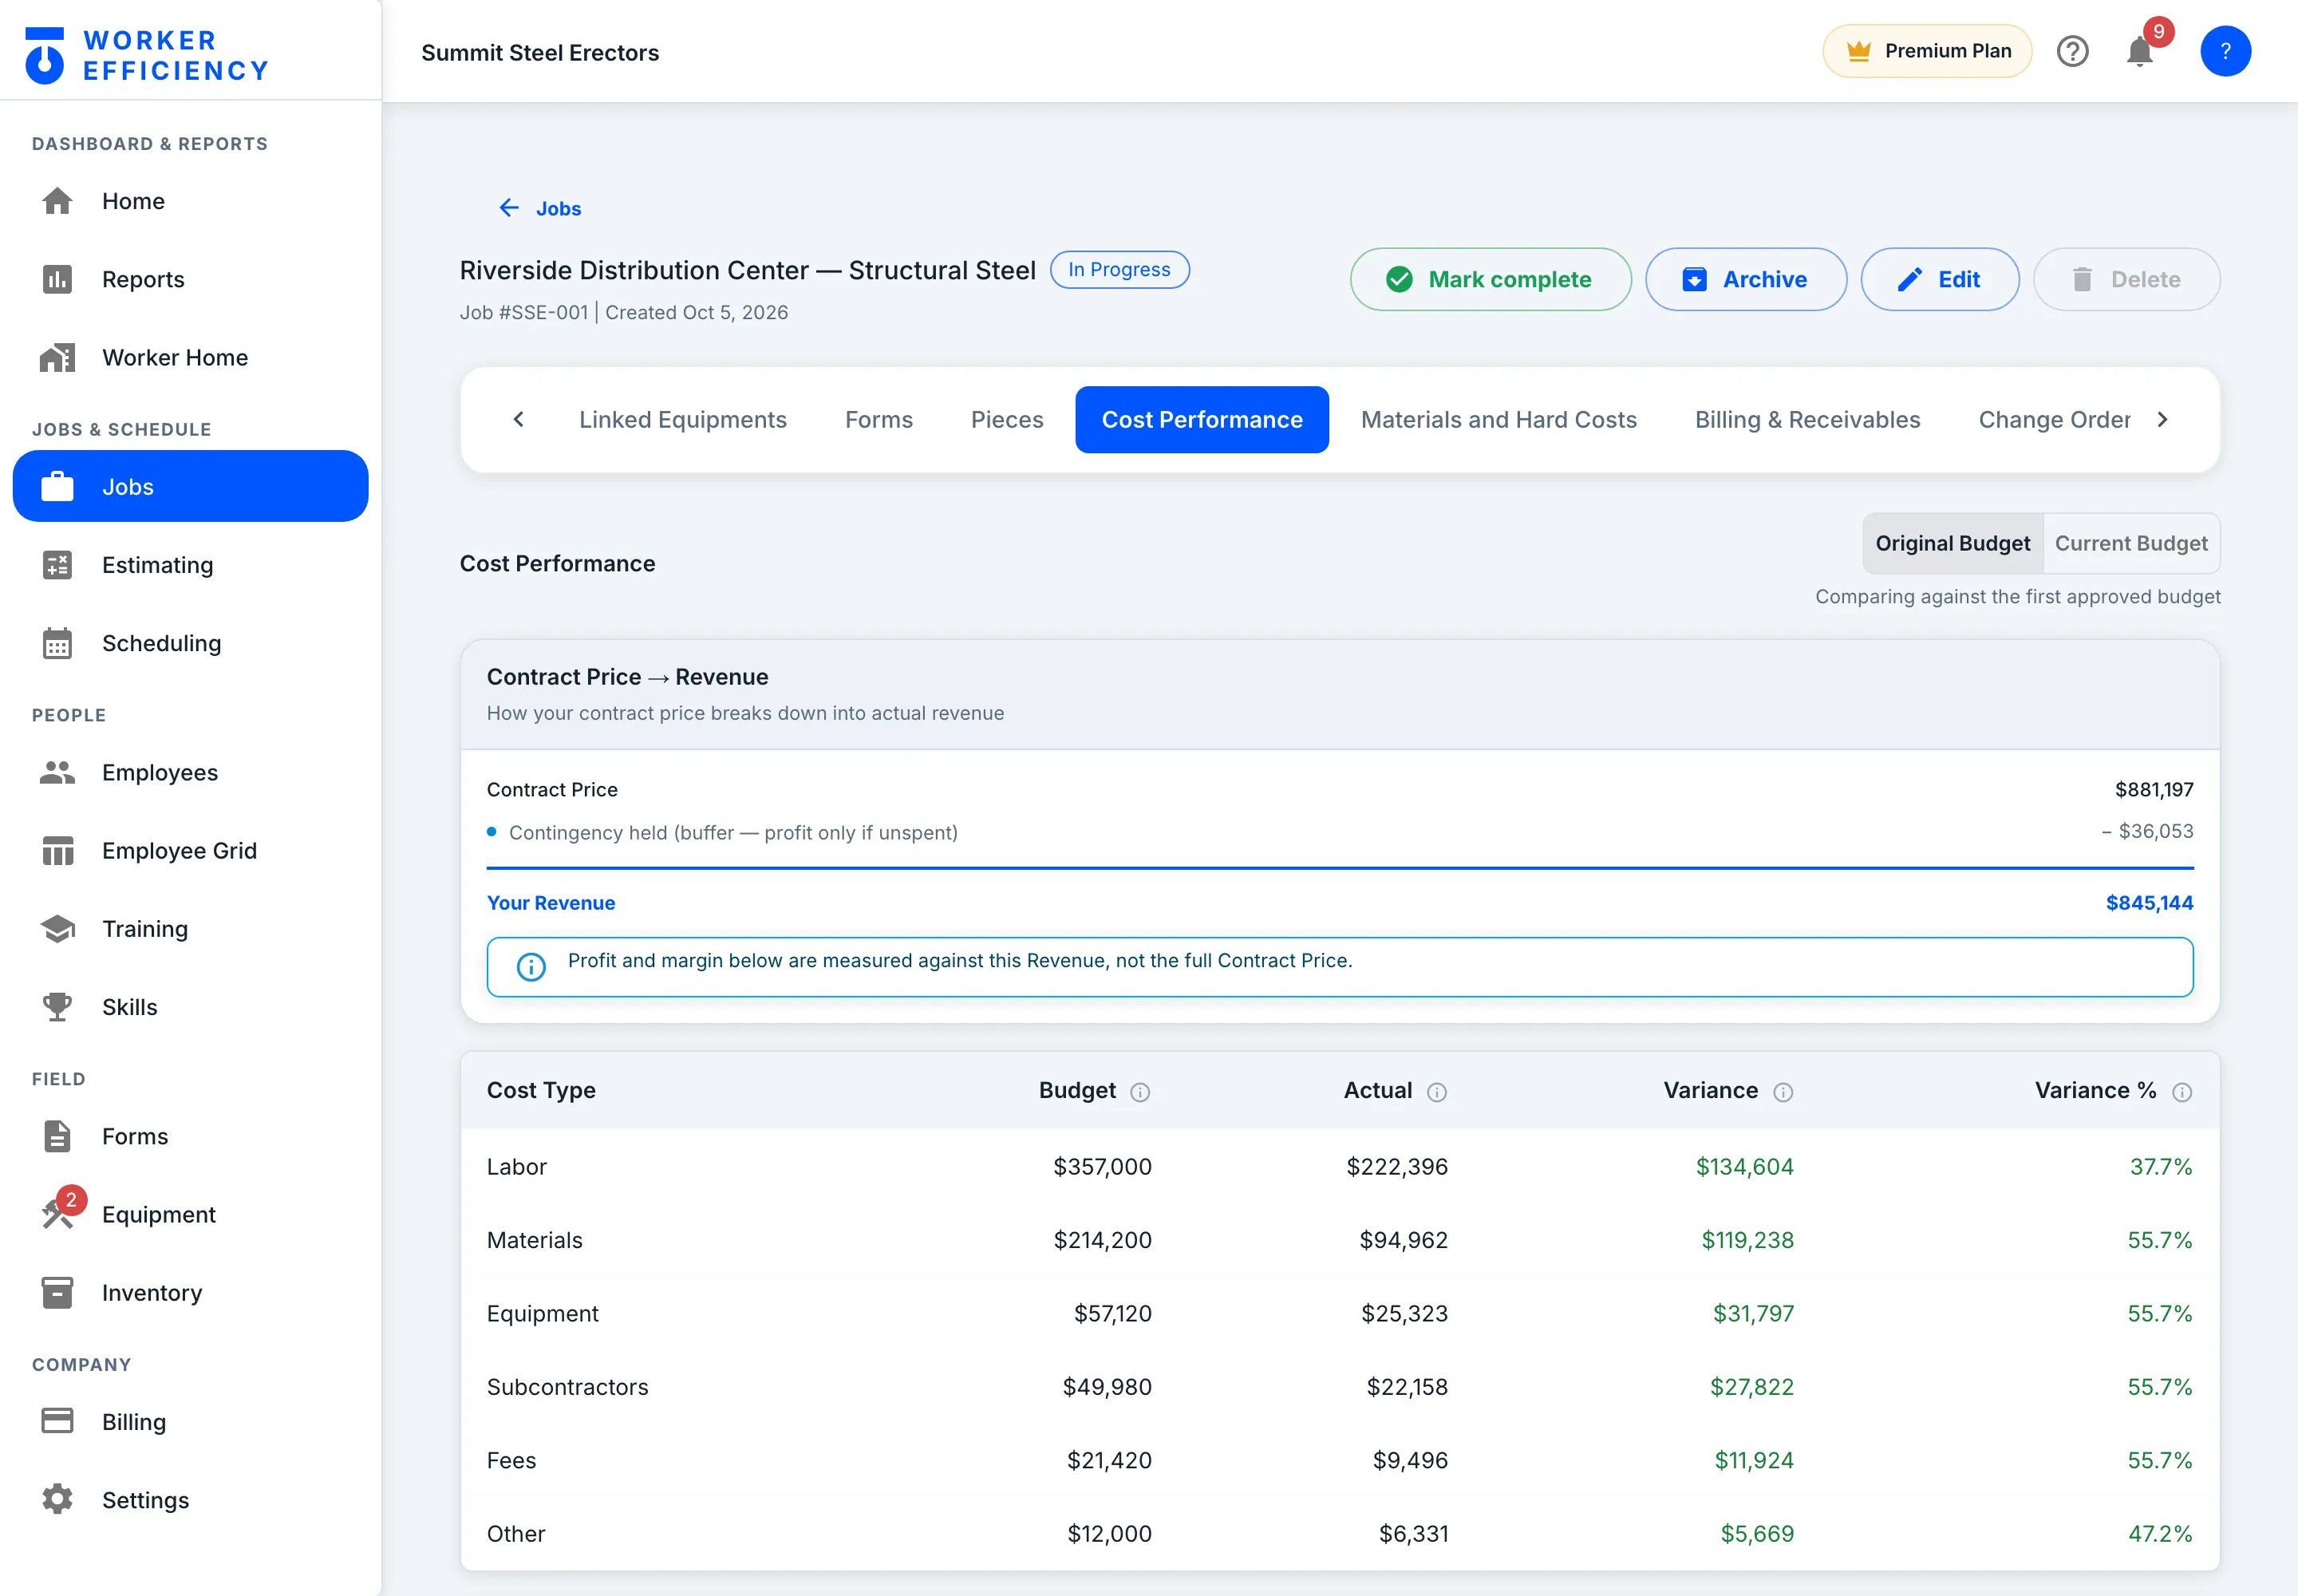Open Employees in the sidebar

coord(190,772)
